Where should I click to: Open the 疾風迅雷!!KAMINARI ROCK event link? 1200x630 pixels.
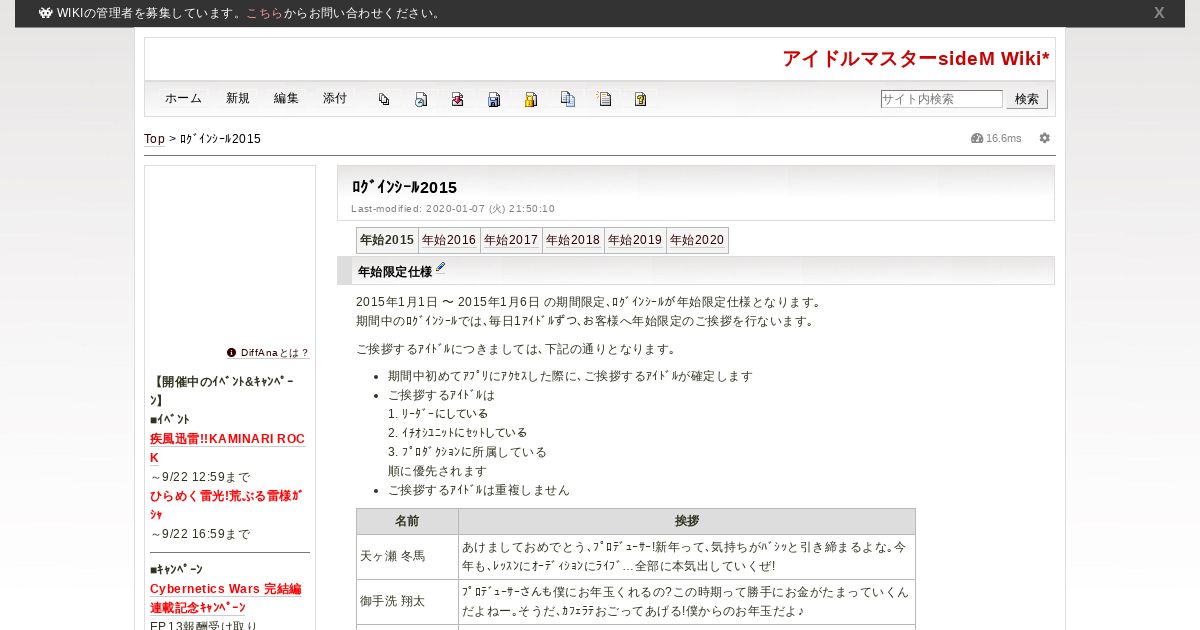(227, 448)
